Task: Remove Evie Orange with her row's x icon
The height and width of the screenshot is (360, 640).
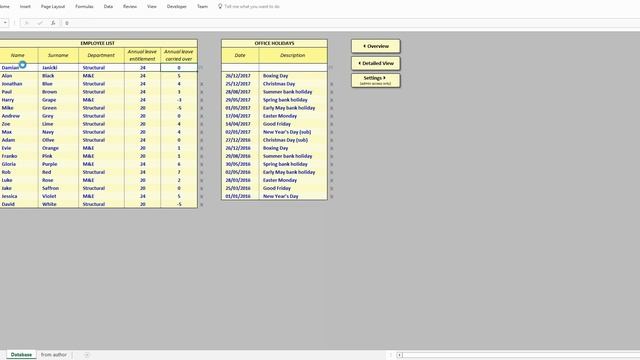Action: 202,148
